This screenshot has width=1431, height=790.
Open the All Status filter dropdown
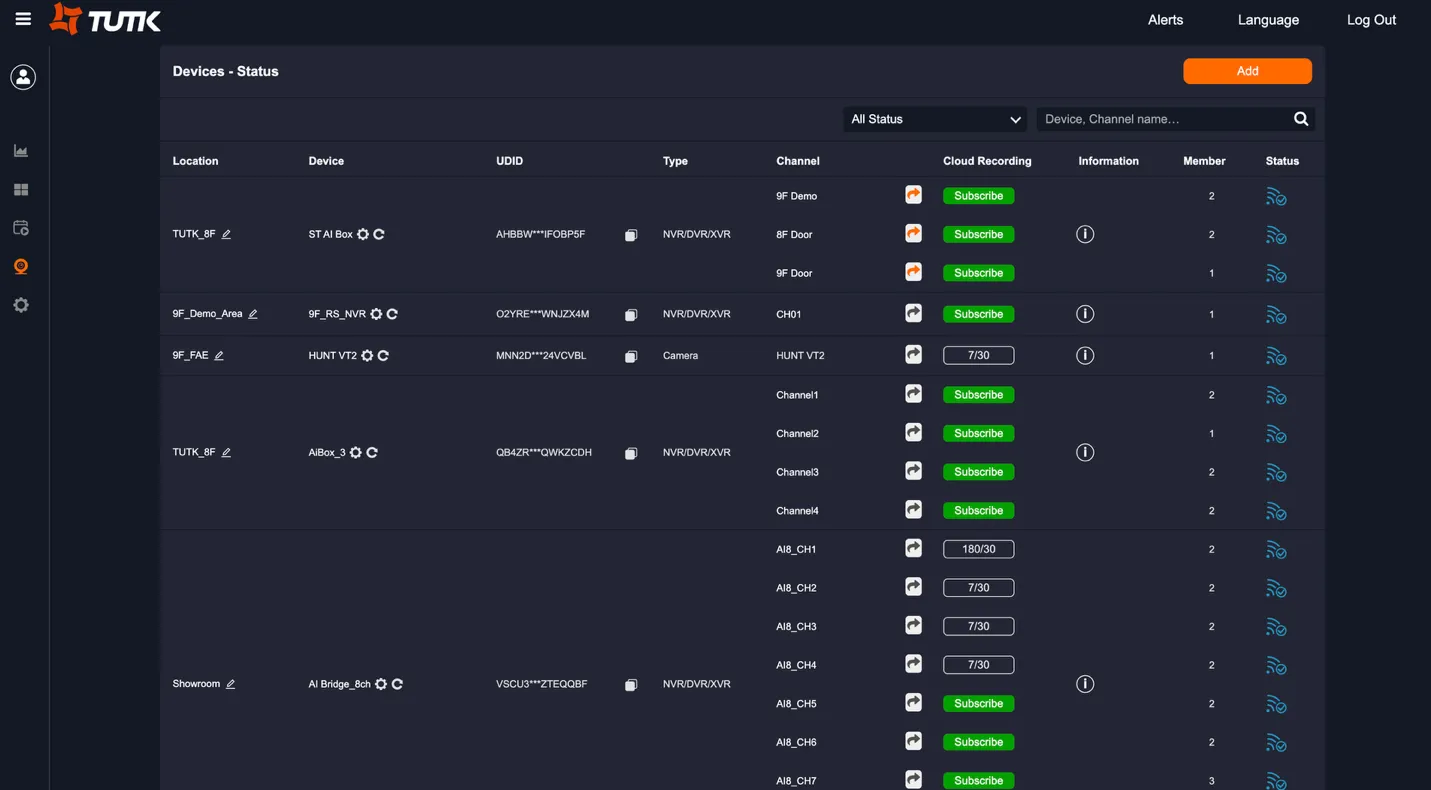click(x=933, y=118)
